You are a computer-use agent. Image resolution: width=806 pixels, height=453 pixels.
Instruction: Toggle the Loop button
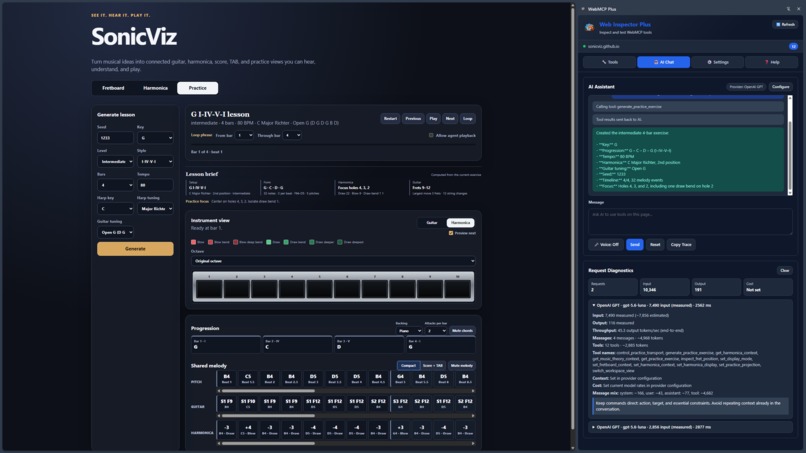click(468, 119)
